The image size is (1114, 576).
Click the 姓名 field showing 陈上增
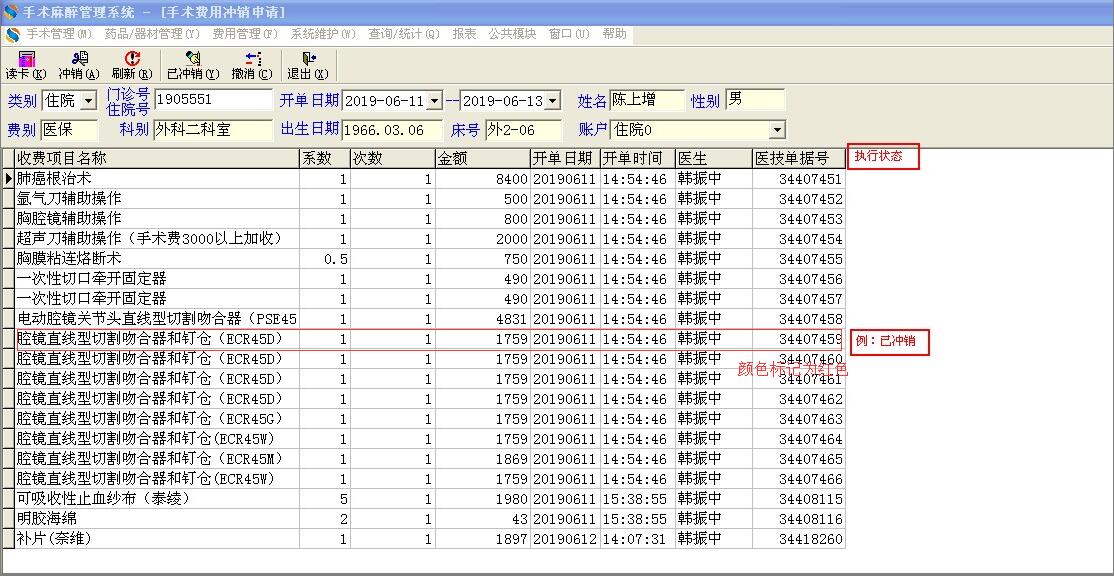pos(647,100)
